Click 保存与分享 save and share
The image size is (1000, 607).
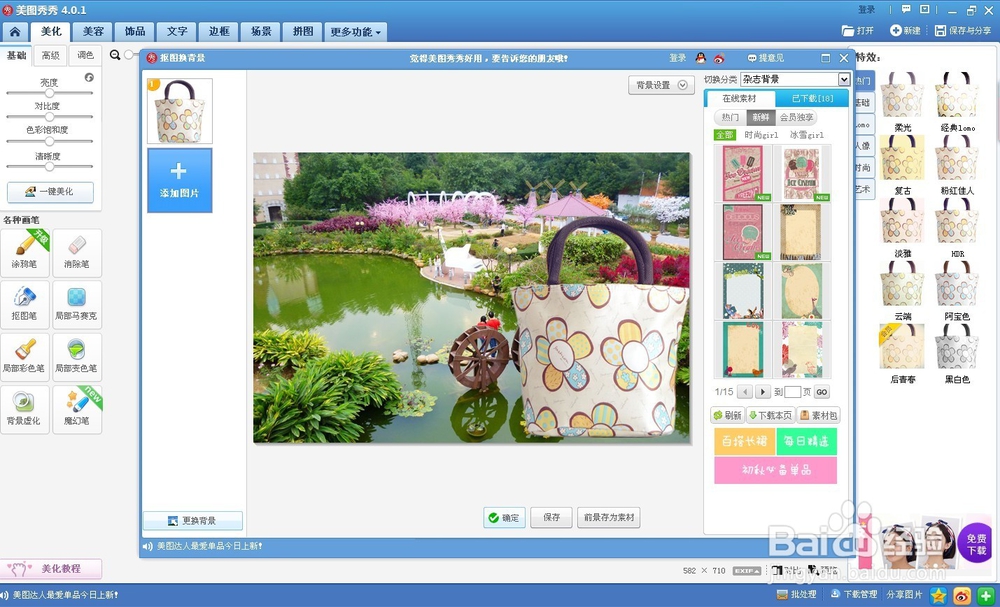962,31
